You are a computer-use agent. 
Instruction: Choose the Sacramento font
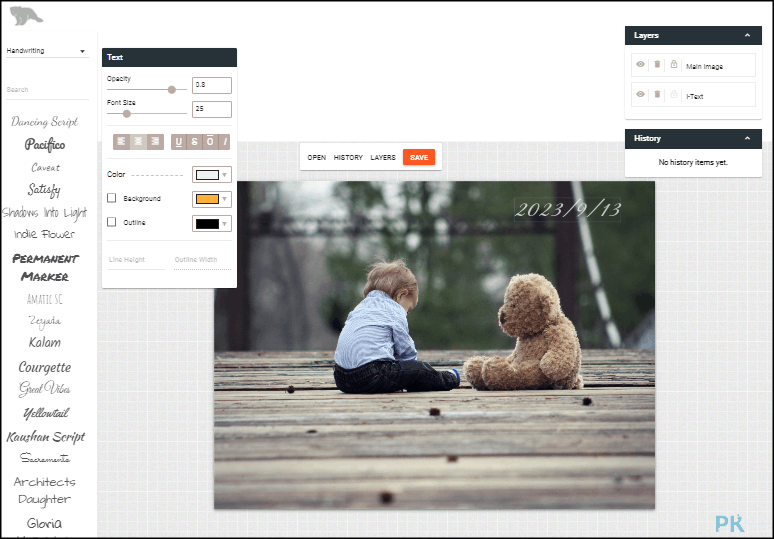45,459
